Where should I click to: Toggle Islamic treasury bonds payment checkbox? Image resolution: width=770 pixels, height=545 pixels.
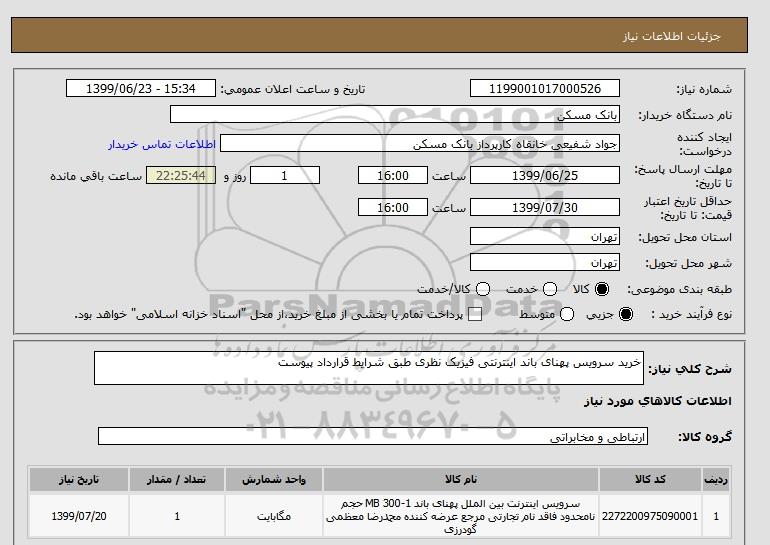tap(475, 314)
